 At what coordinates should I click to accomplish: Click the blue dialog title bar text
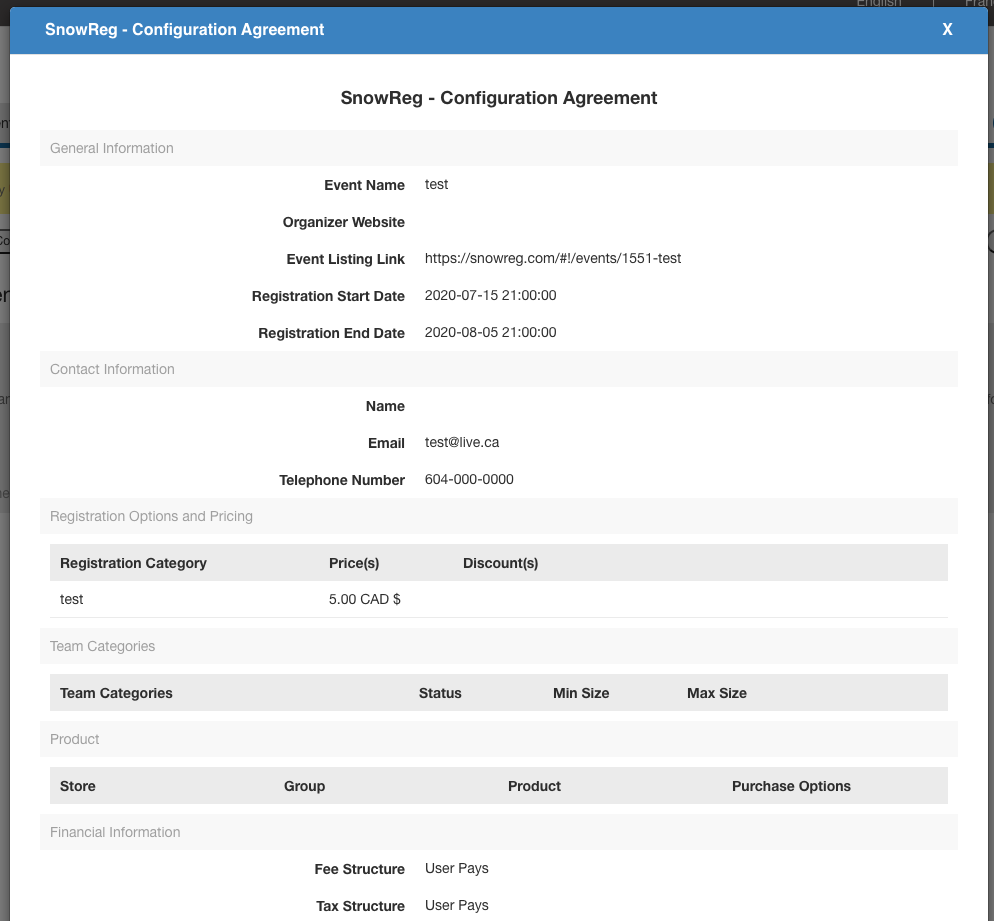tap(185, 30)
